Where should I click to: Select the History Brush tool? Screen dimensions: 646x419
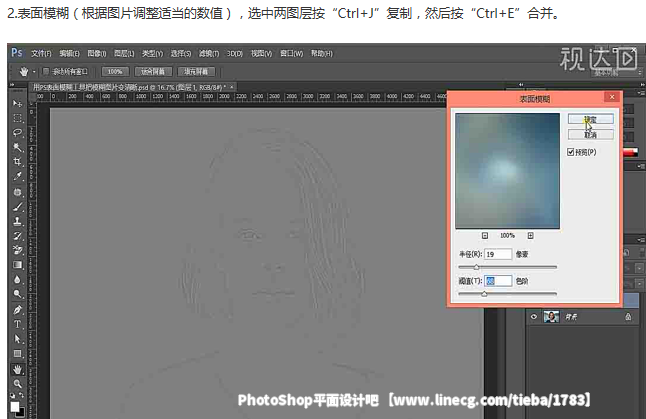(x=17, y=236)
